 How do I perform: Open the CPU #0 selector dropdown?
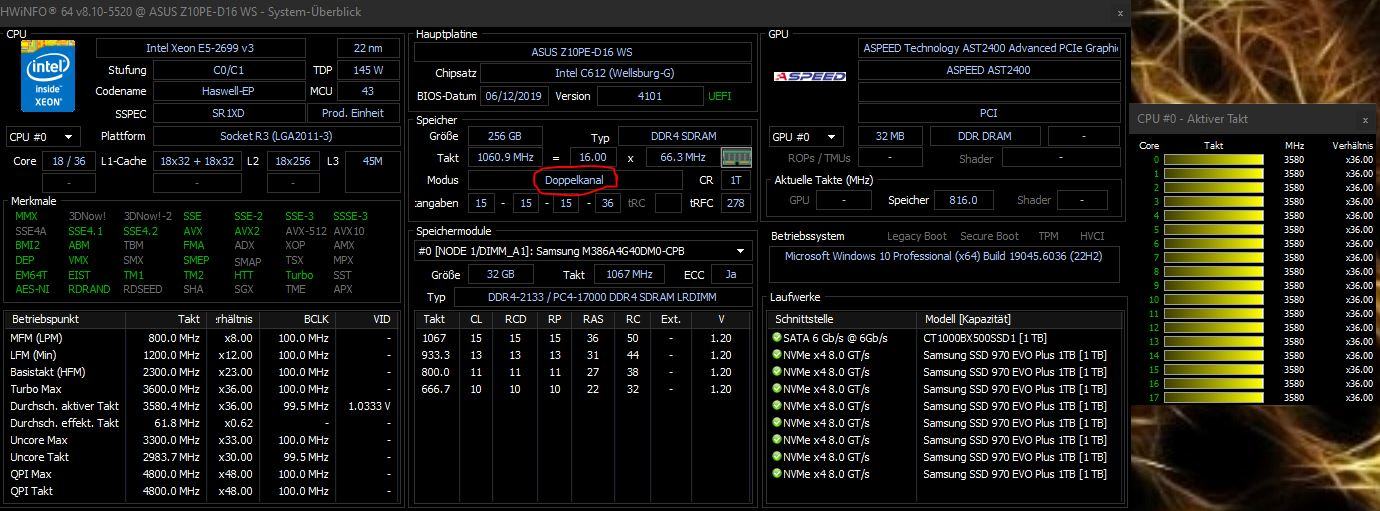point(43,137)
